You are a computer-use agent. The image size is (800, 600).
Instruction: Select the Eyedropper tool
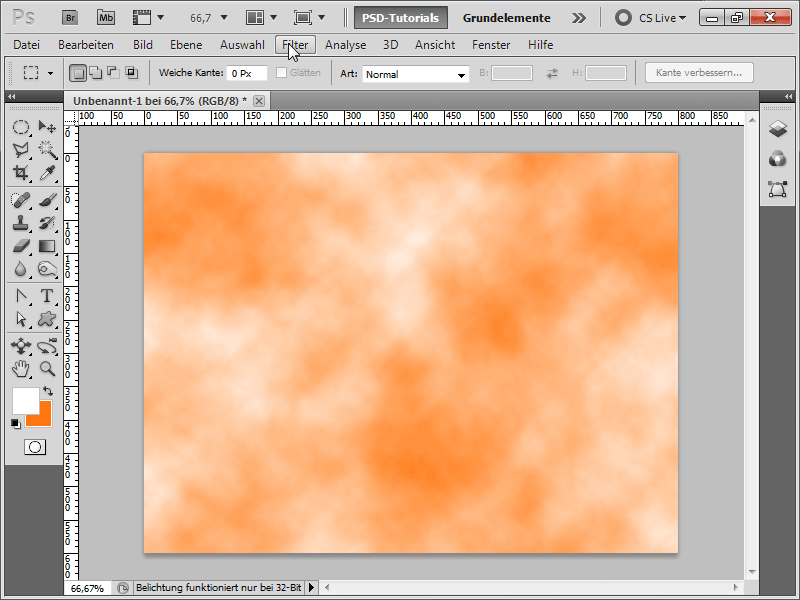tap(47, 173)
